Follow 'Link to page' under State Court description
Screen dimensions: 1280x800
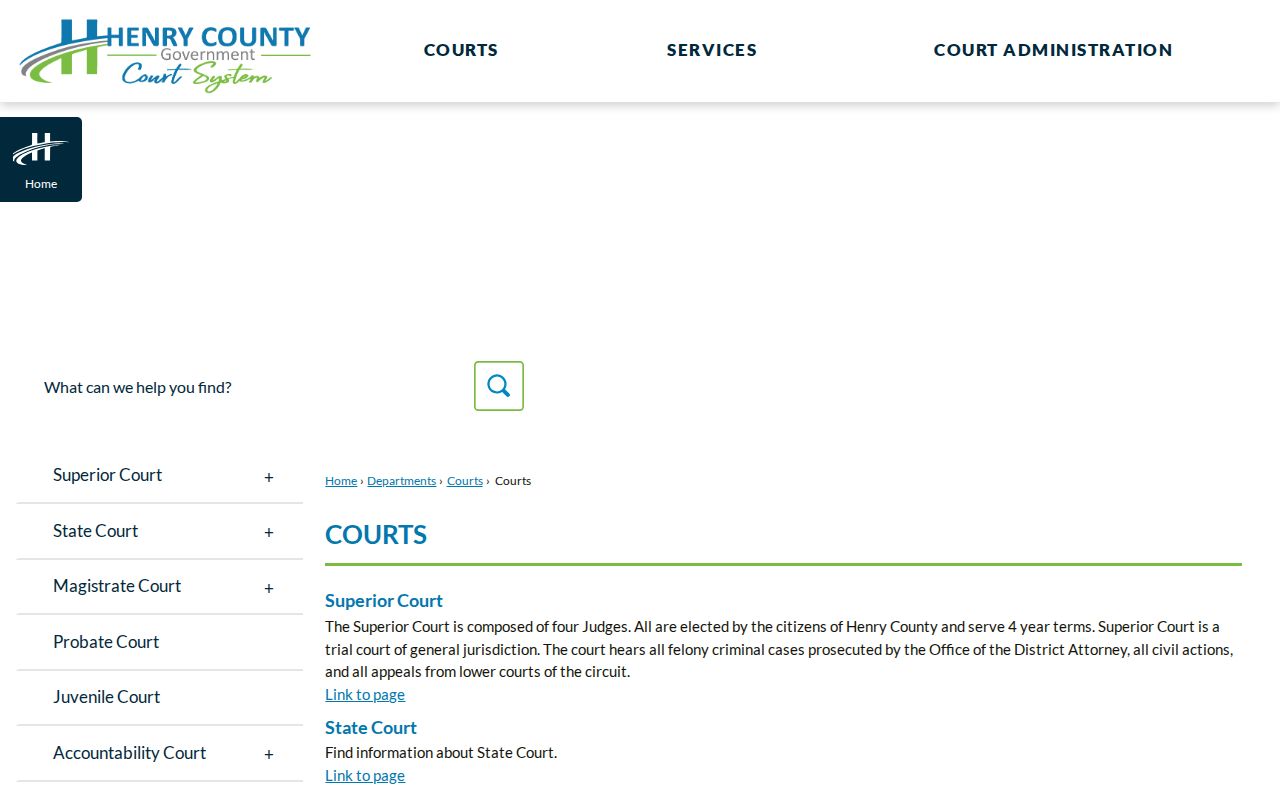(365, 776)
